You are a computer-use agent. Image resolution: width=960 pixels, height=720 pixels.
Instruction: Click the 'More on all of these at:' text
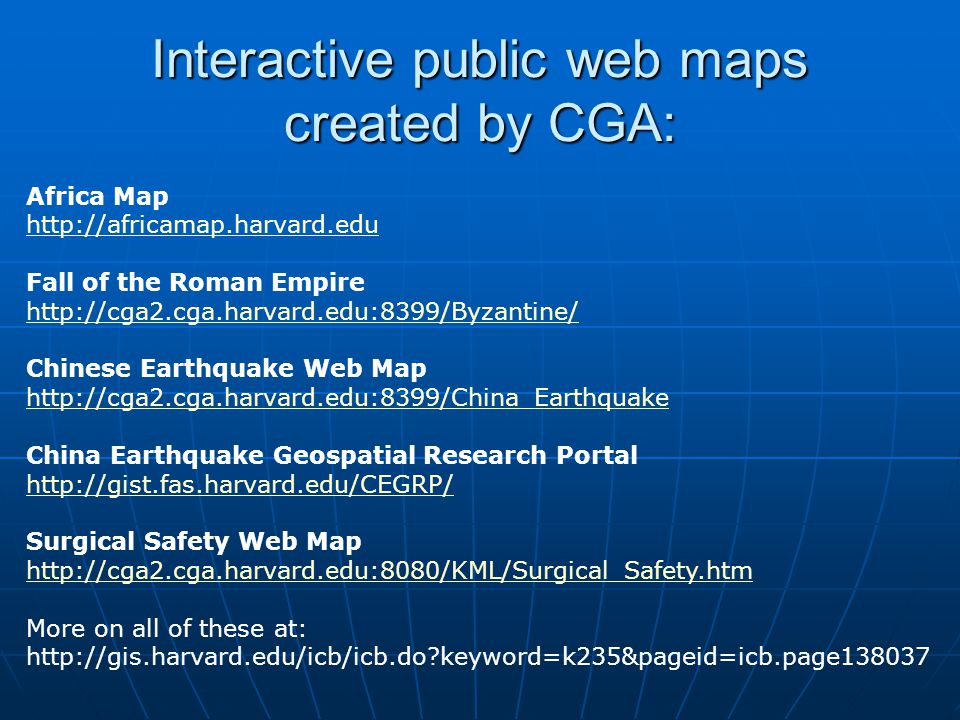click(166, 628)
